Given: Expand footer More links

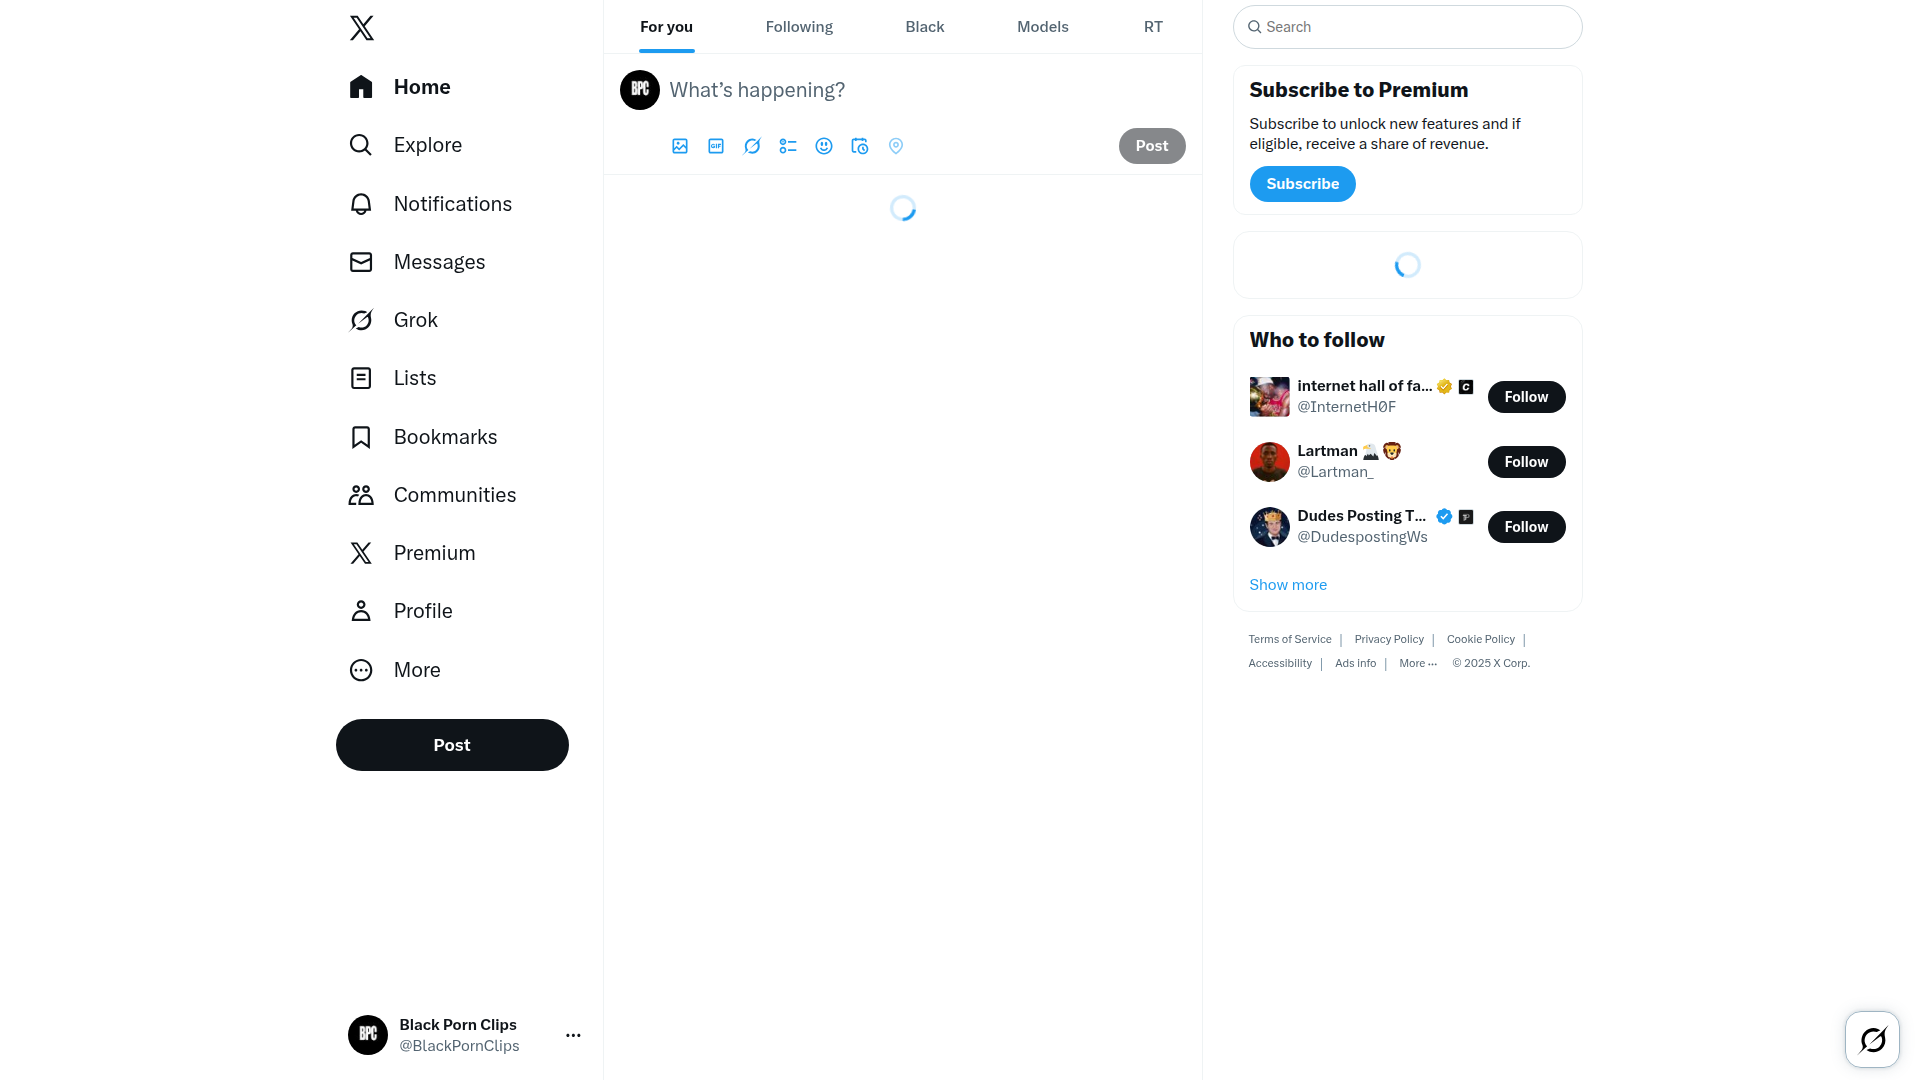Looking at the screenshot, I should pos(1418,663).
